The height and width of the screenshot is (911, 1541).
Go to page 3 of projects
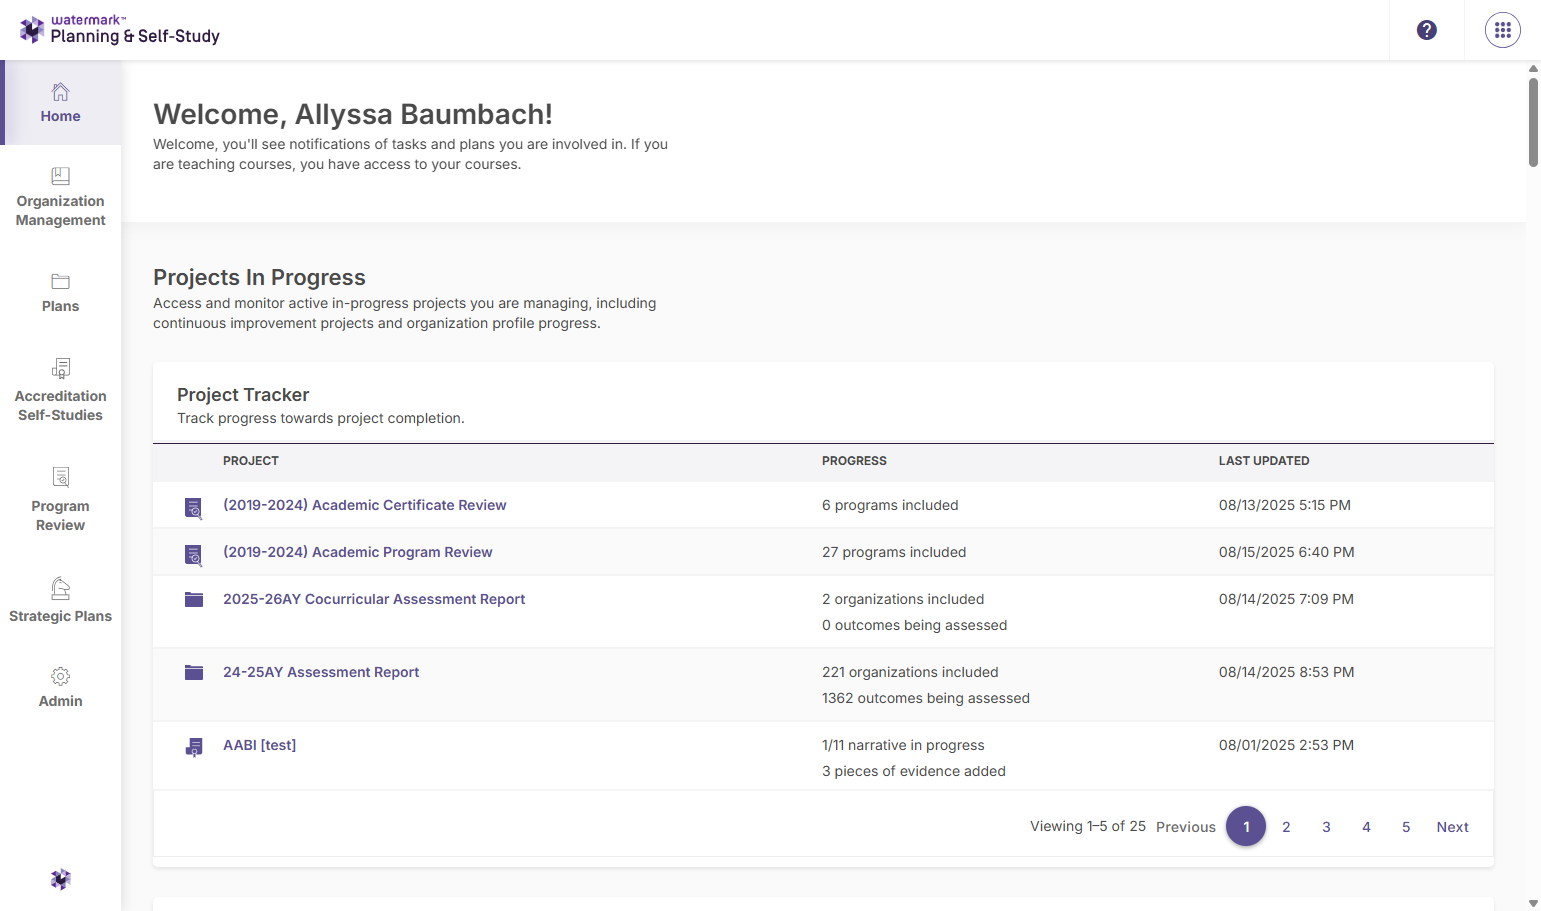pyautogui.click(x=1326, y=827)
